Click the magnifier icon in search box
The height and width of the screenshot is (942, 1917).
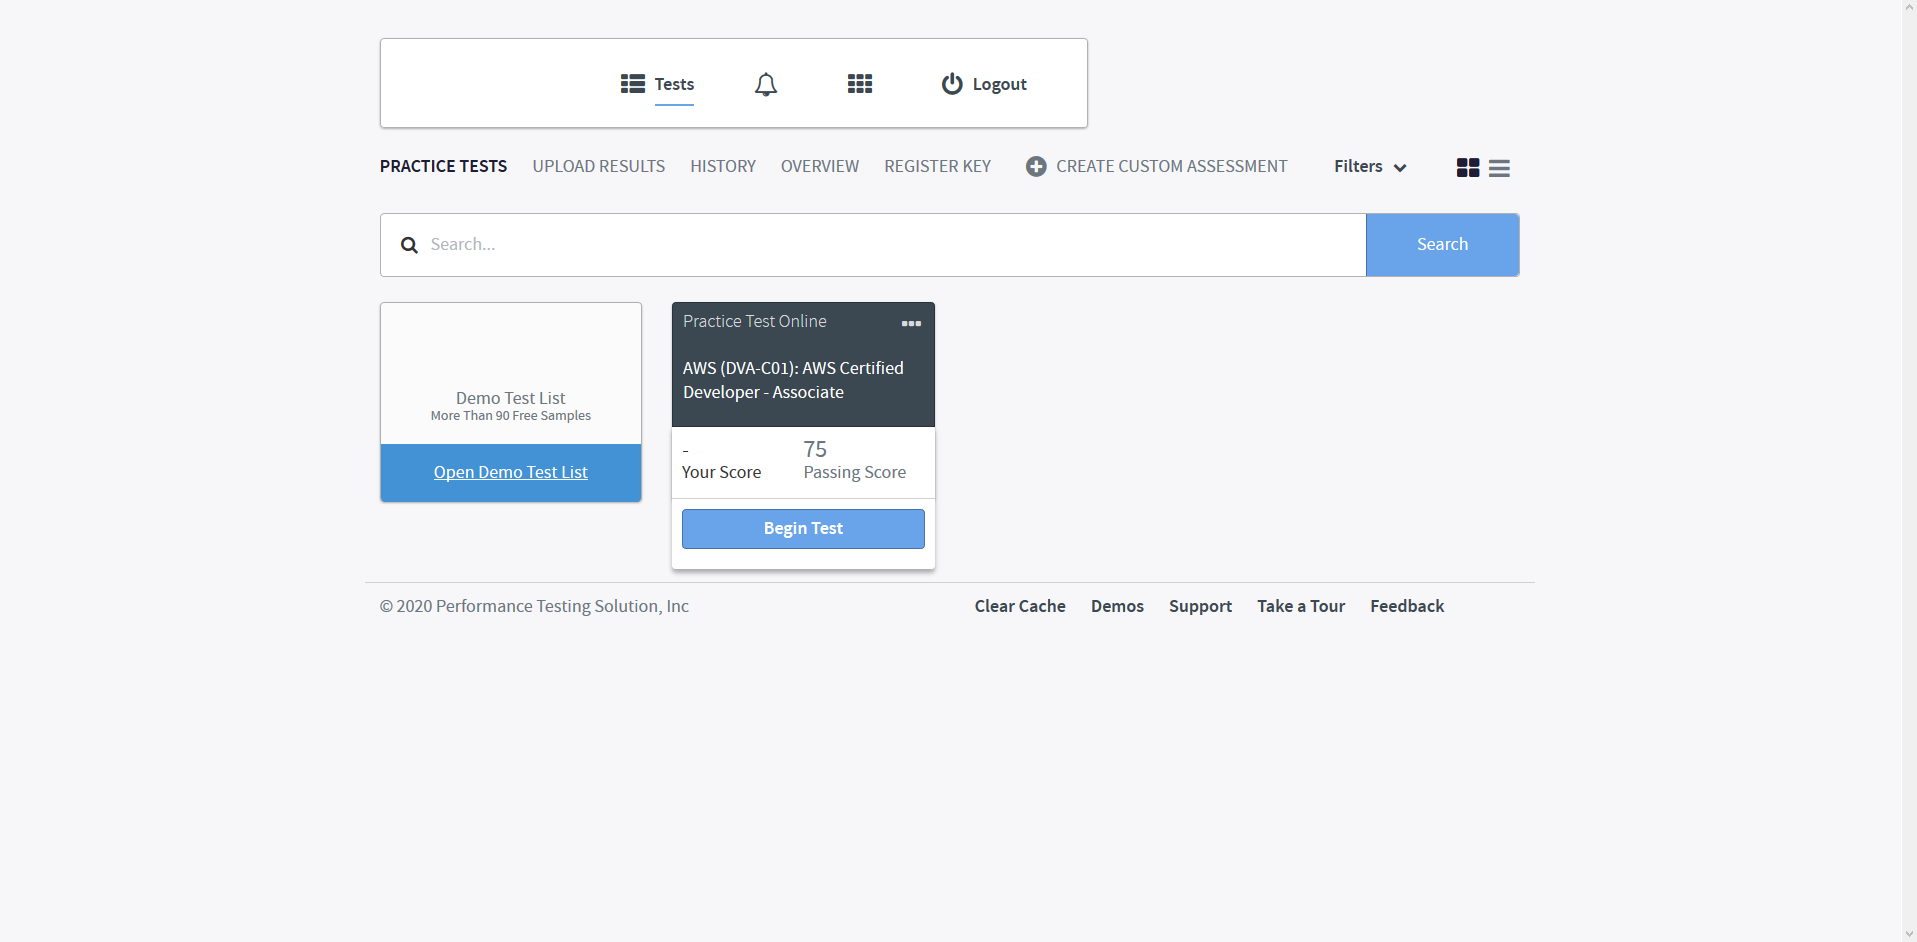(x=409, y=245)
